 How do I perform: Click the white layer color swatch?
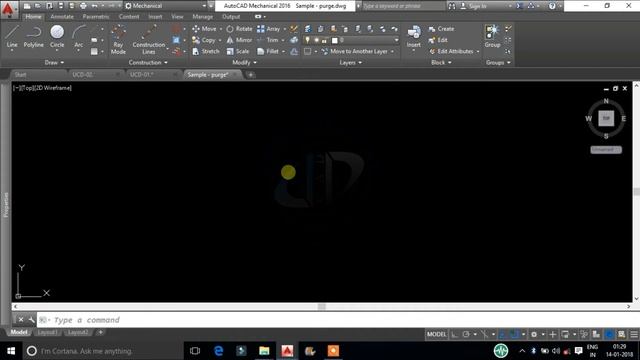pyautogui.click(x=335, y=40)
